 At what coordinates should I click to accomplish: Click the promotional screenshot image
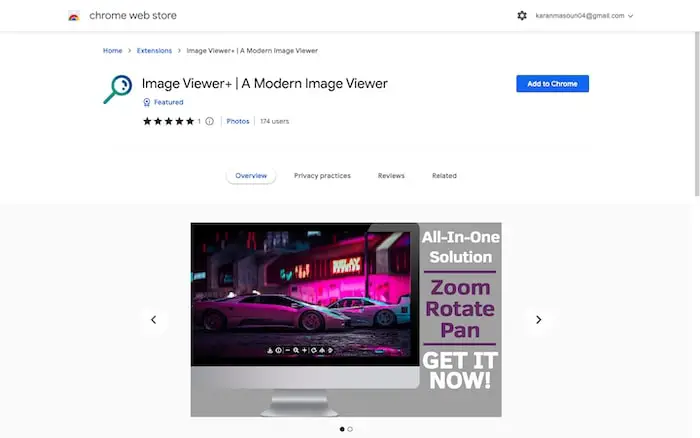tap(346, 320)
